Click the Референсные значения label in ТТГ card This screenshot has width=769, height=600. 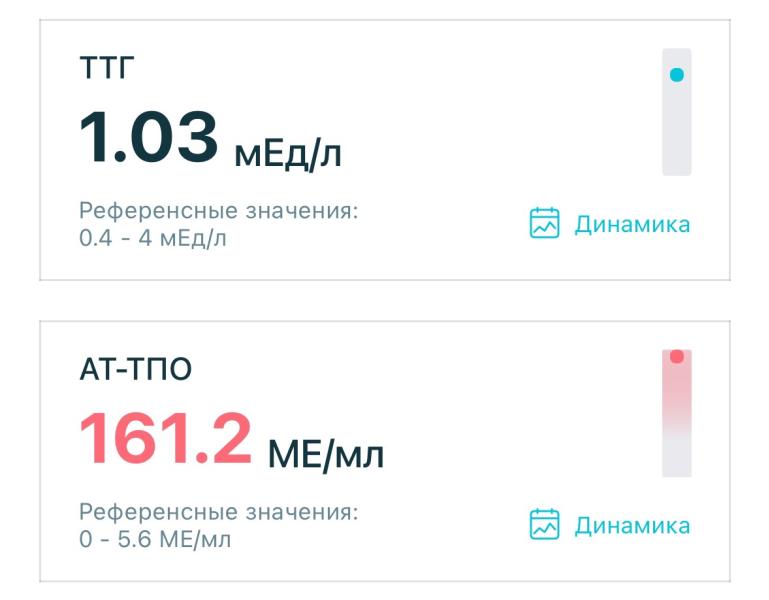coord(219,211)
